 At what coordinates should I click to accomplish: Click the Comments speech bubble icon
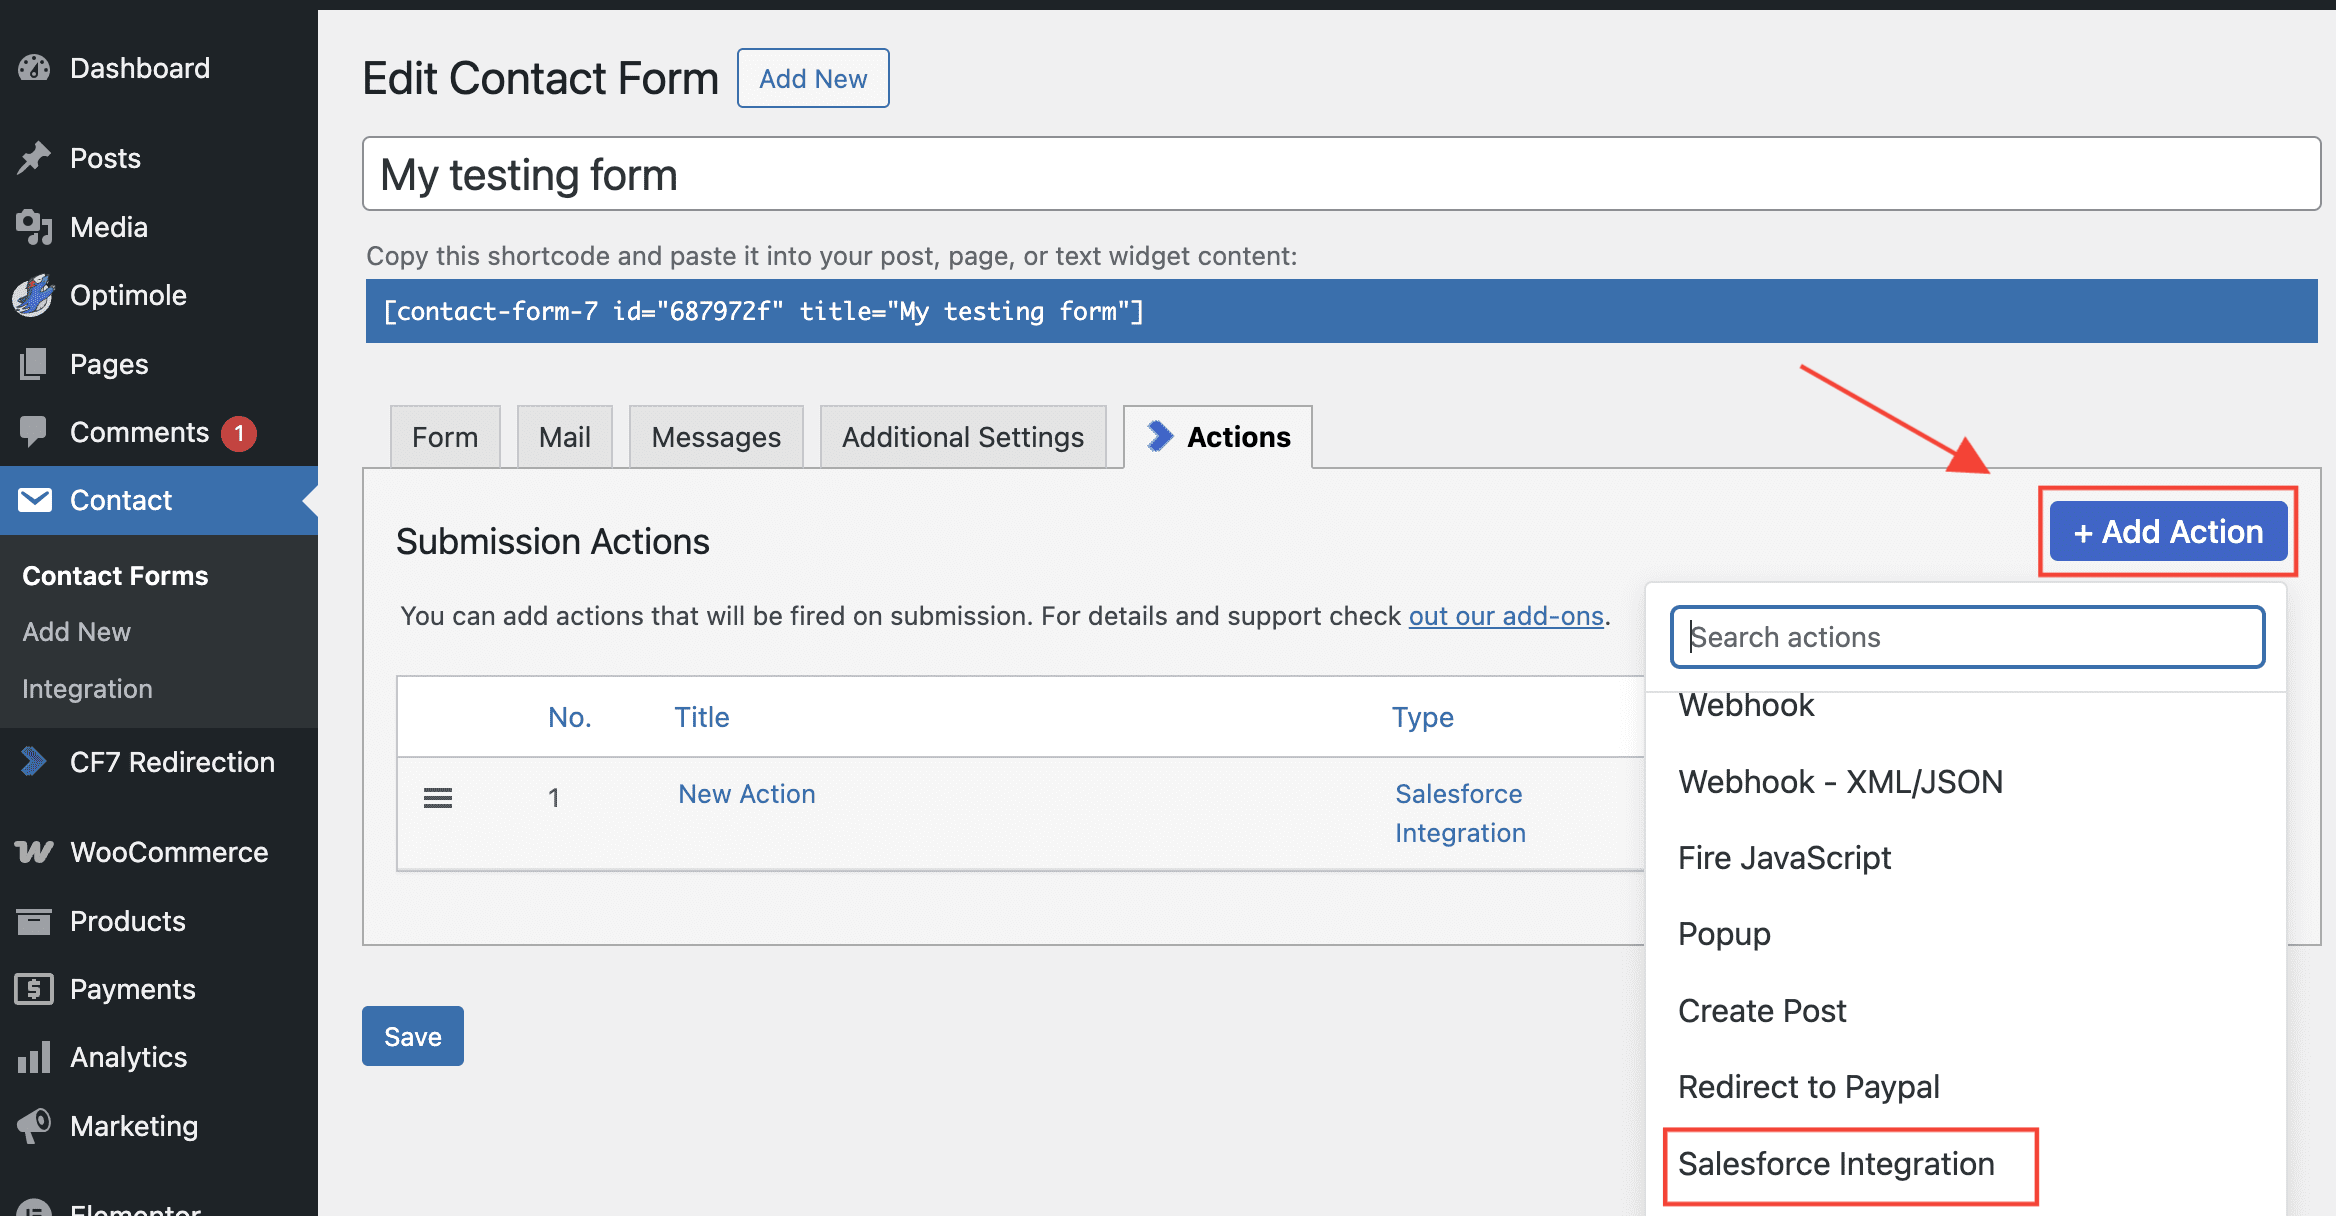coord(34,432)
